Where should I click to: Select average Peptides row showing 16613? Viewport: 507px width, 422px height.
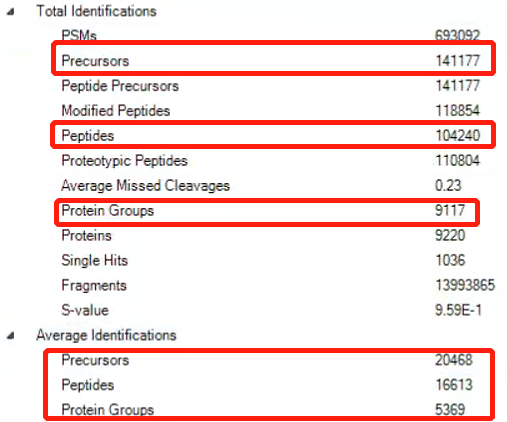pos(267,385)
